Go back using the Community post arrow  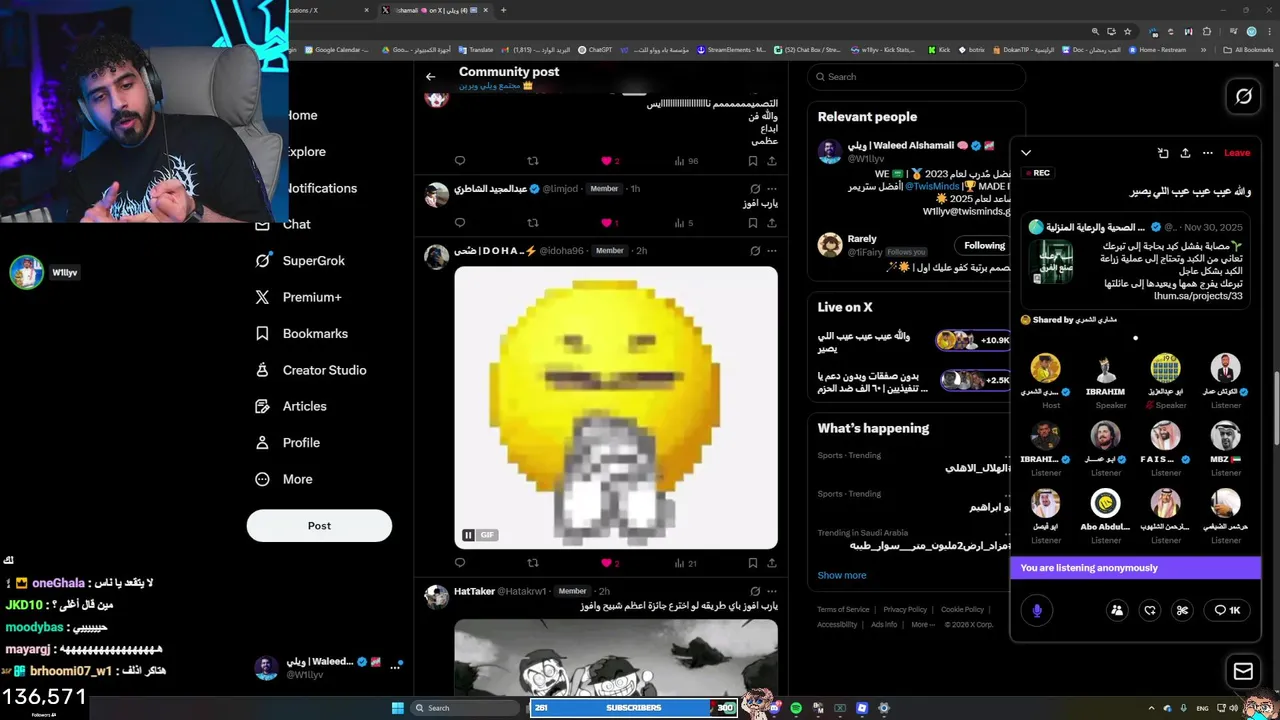[x=430, y=76]
